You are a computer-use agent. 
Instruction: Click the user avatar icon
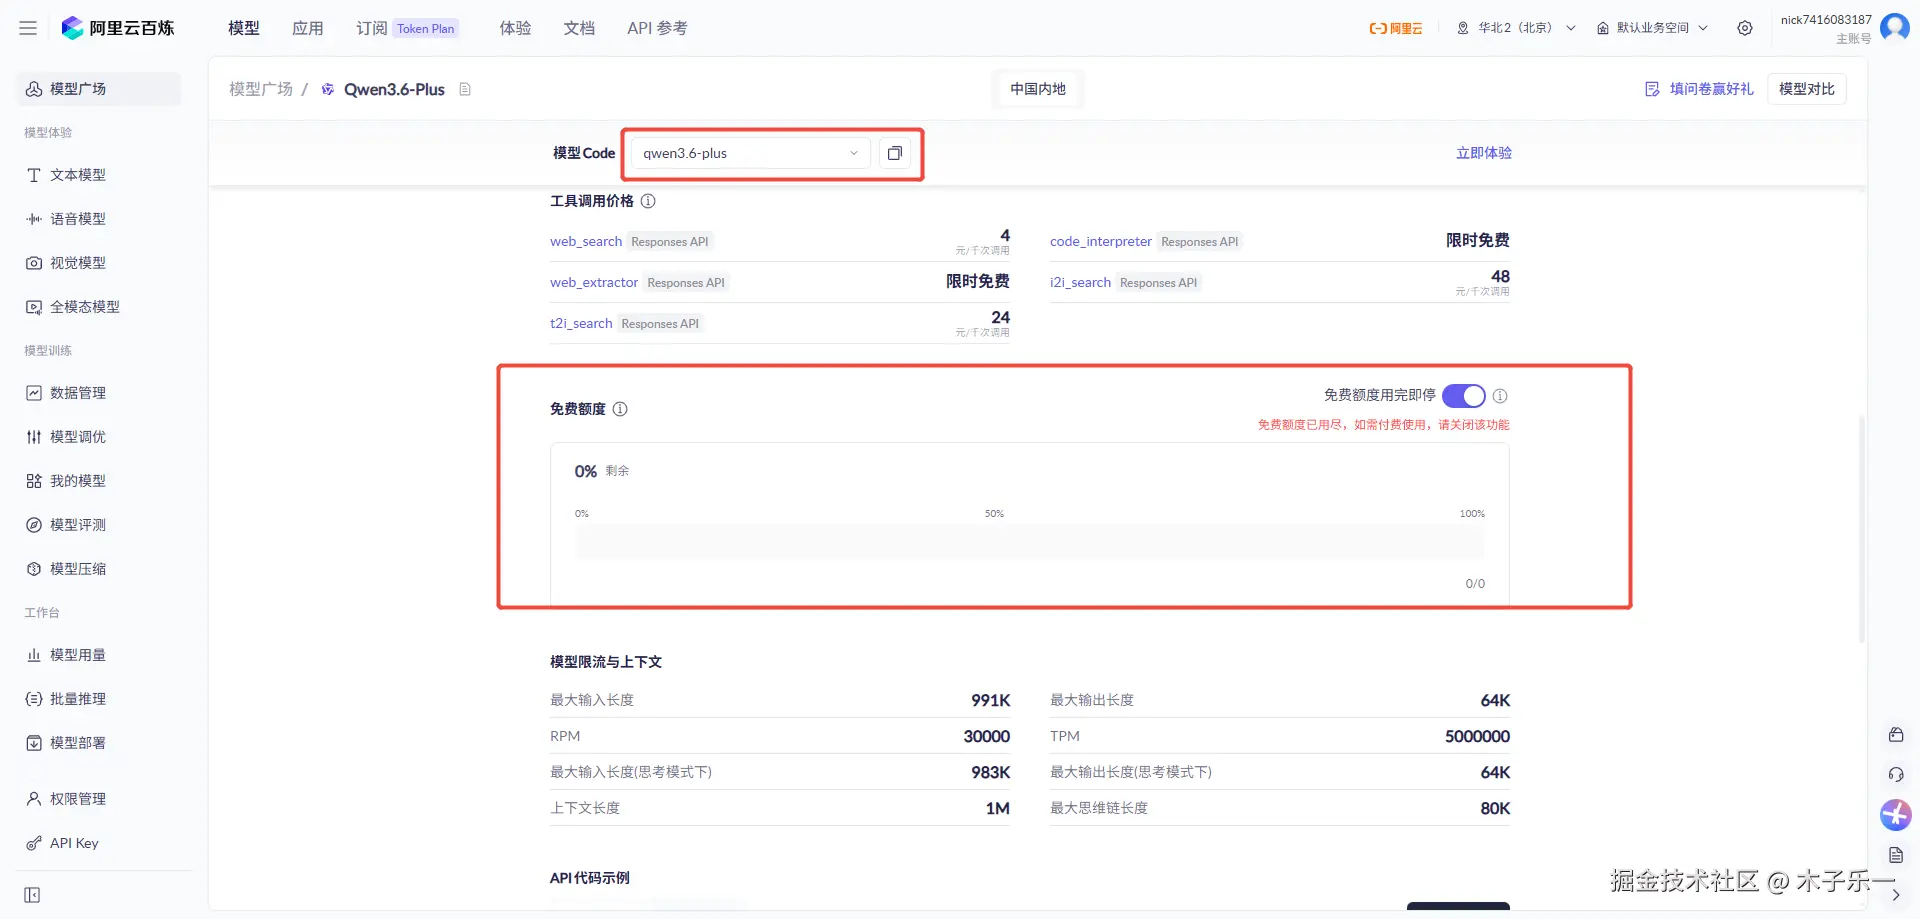[1895, 28]
